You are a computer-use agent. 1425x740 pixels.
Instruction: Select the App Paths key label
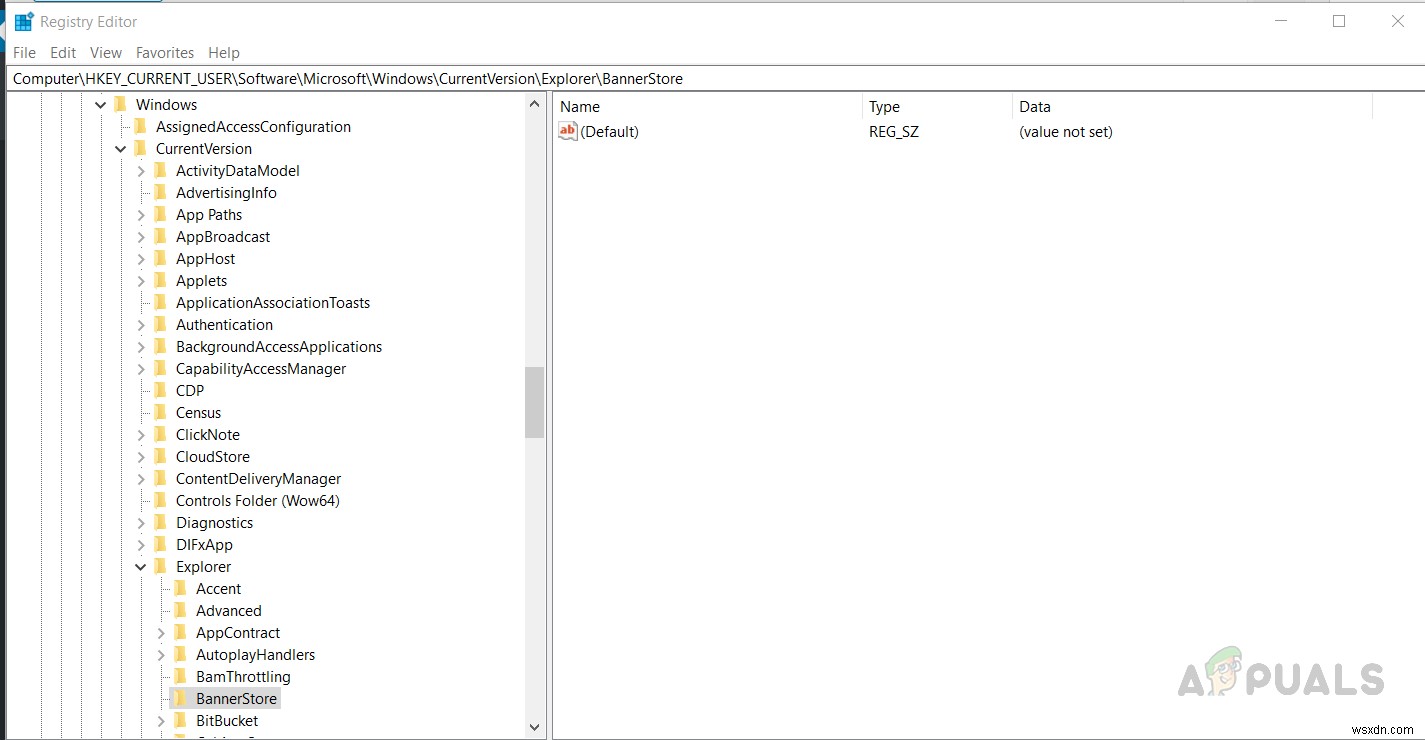(x=209, y=215)
